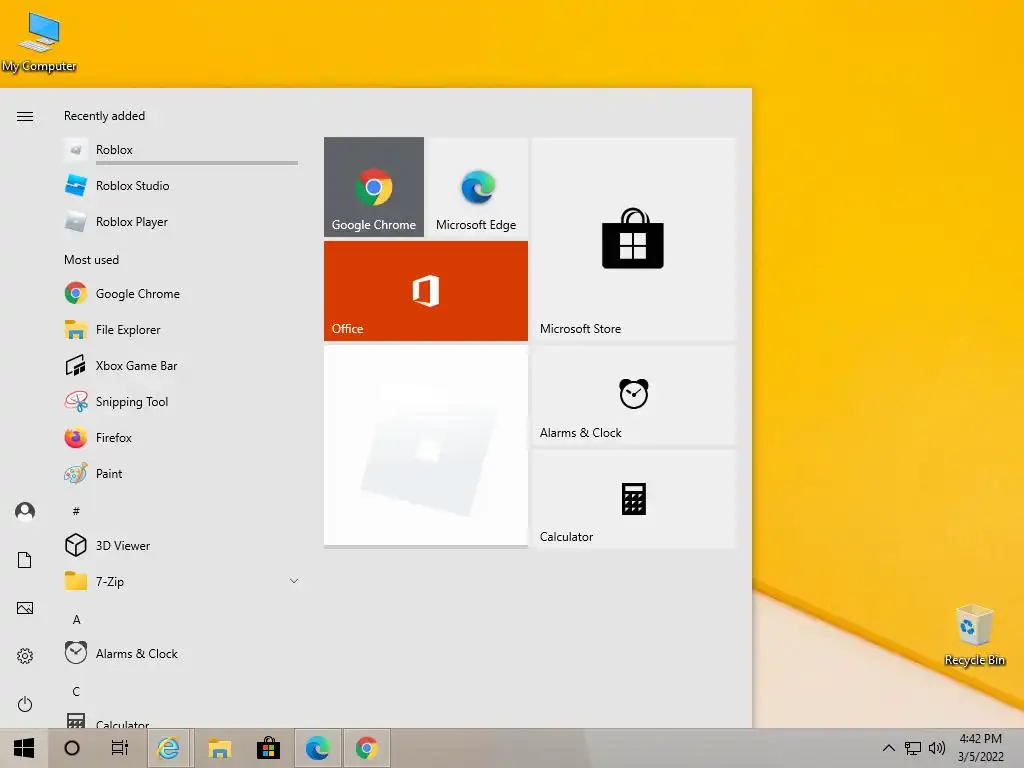Click the blank Roblox tile
Viewport: 1024px width, 768px height.
point(426,447)
